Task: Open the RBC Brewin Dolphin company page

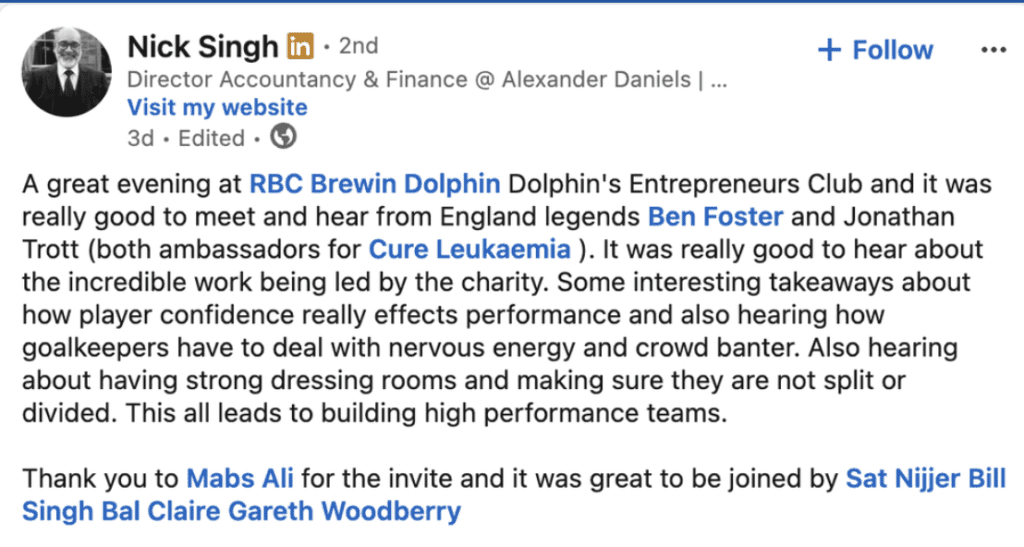Action: (x=374, y=184)
